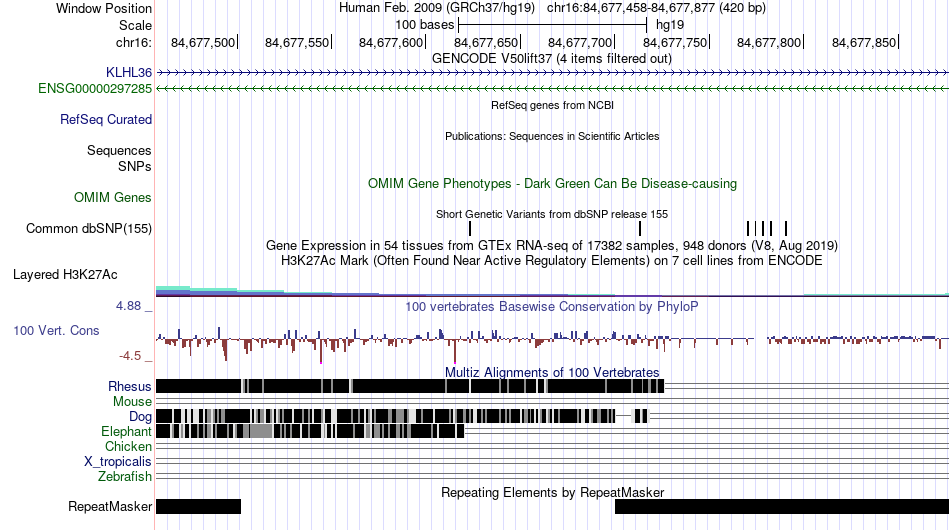Click the Scale label on the left
This screenshot has width=950, height=530.
(x=135, y=25)
